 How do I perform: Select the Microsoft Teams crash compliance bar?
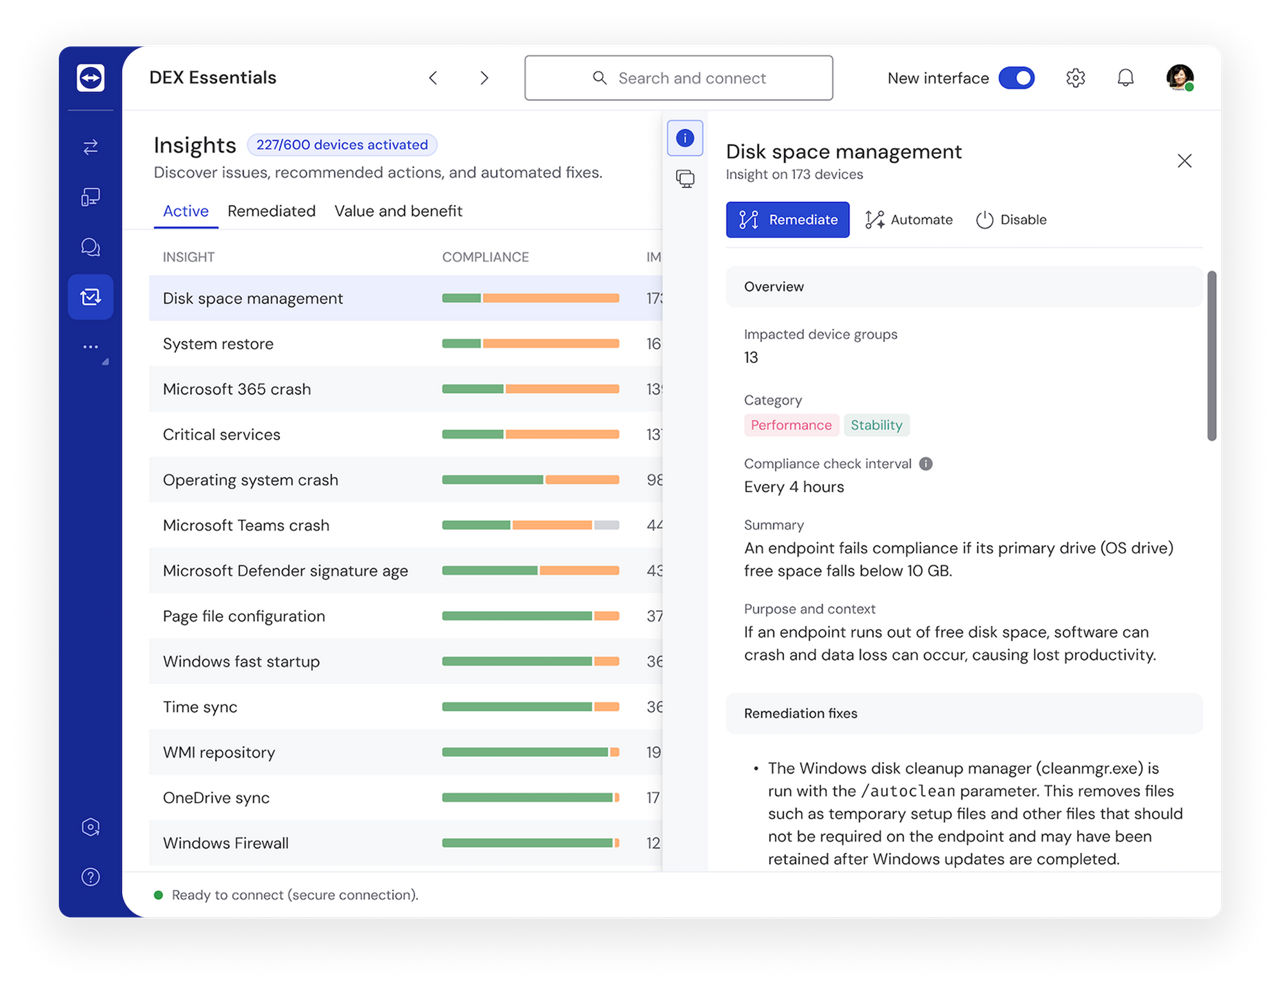coord(530,524)
